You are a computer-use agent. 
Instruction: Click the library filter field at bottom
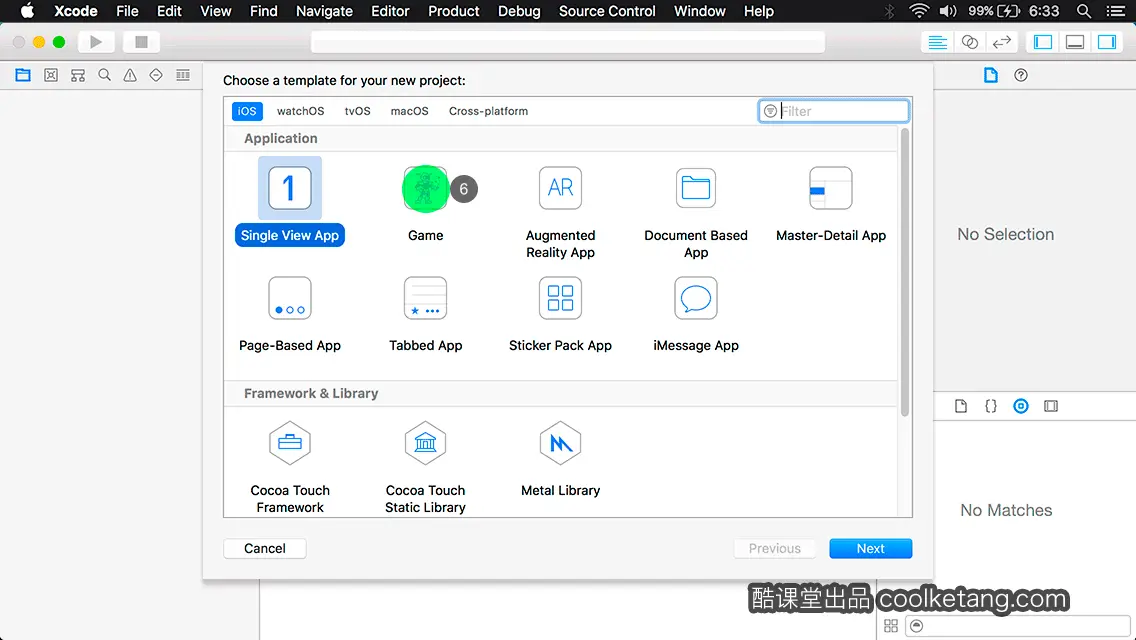(1017, 626)
